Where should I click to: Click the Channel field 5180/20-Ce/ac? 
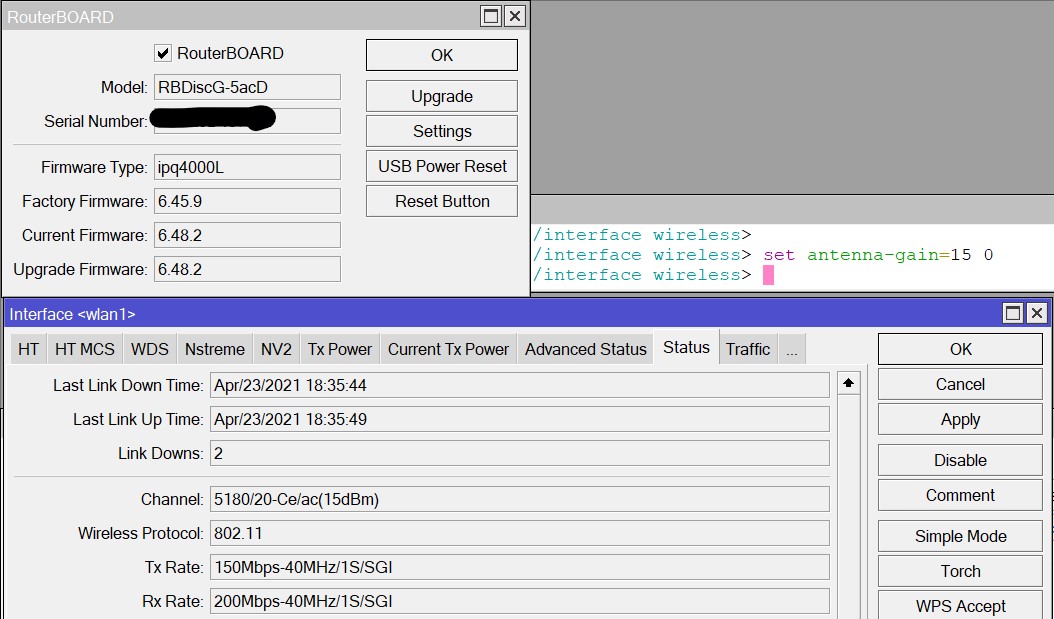click(x=520, y=499)
